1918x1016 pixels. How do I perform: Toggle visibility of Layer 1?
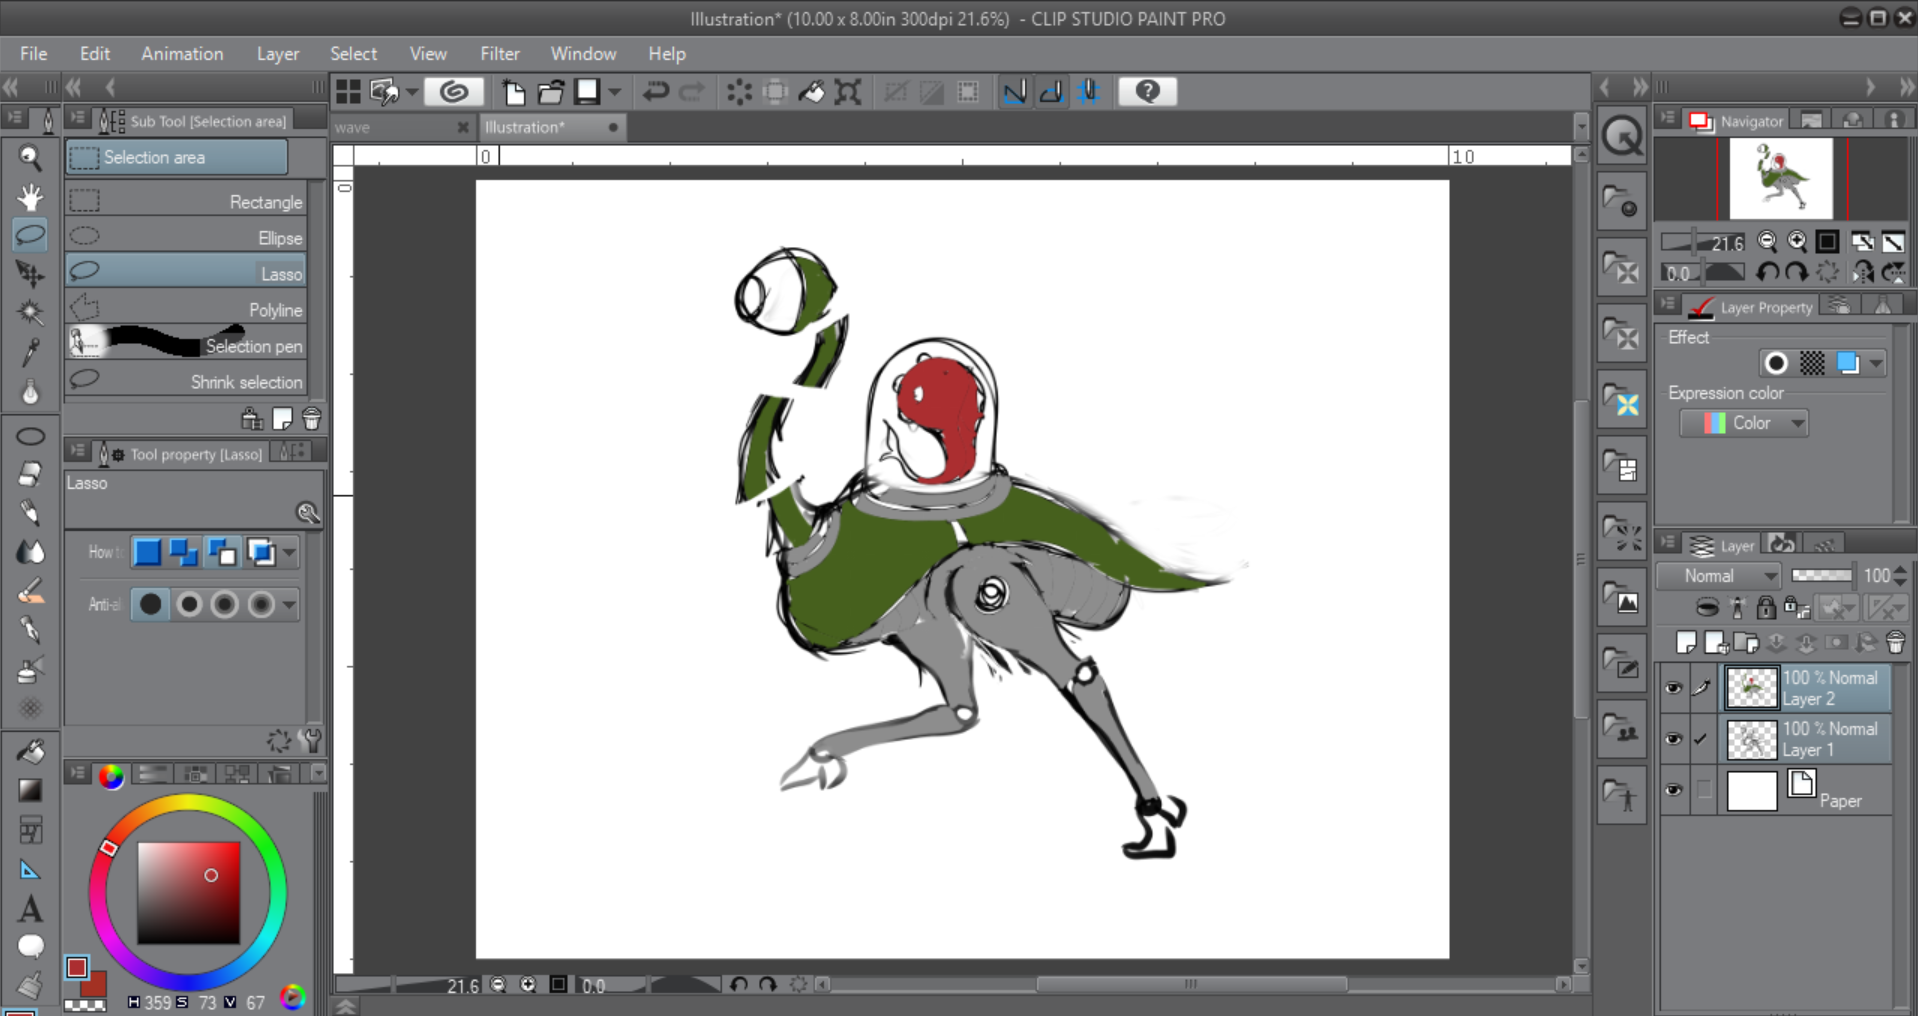point(1673,739)
